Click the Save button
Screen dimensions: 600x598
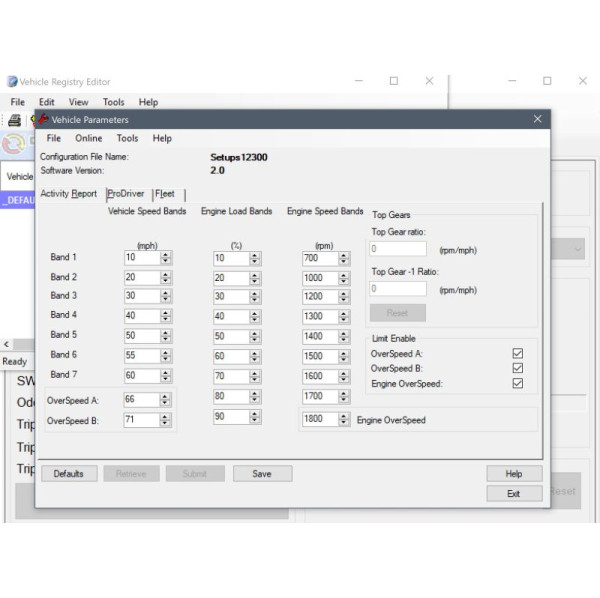(262, 474)
